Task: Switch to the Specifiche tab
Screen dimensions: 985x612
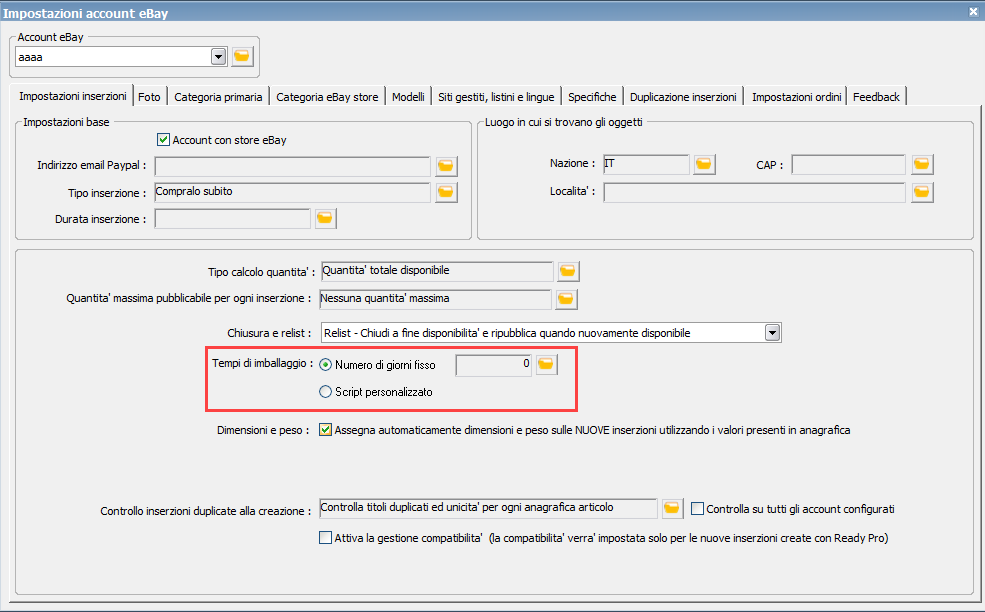Action: coord(592,97)
